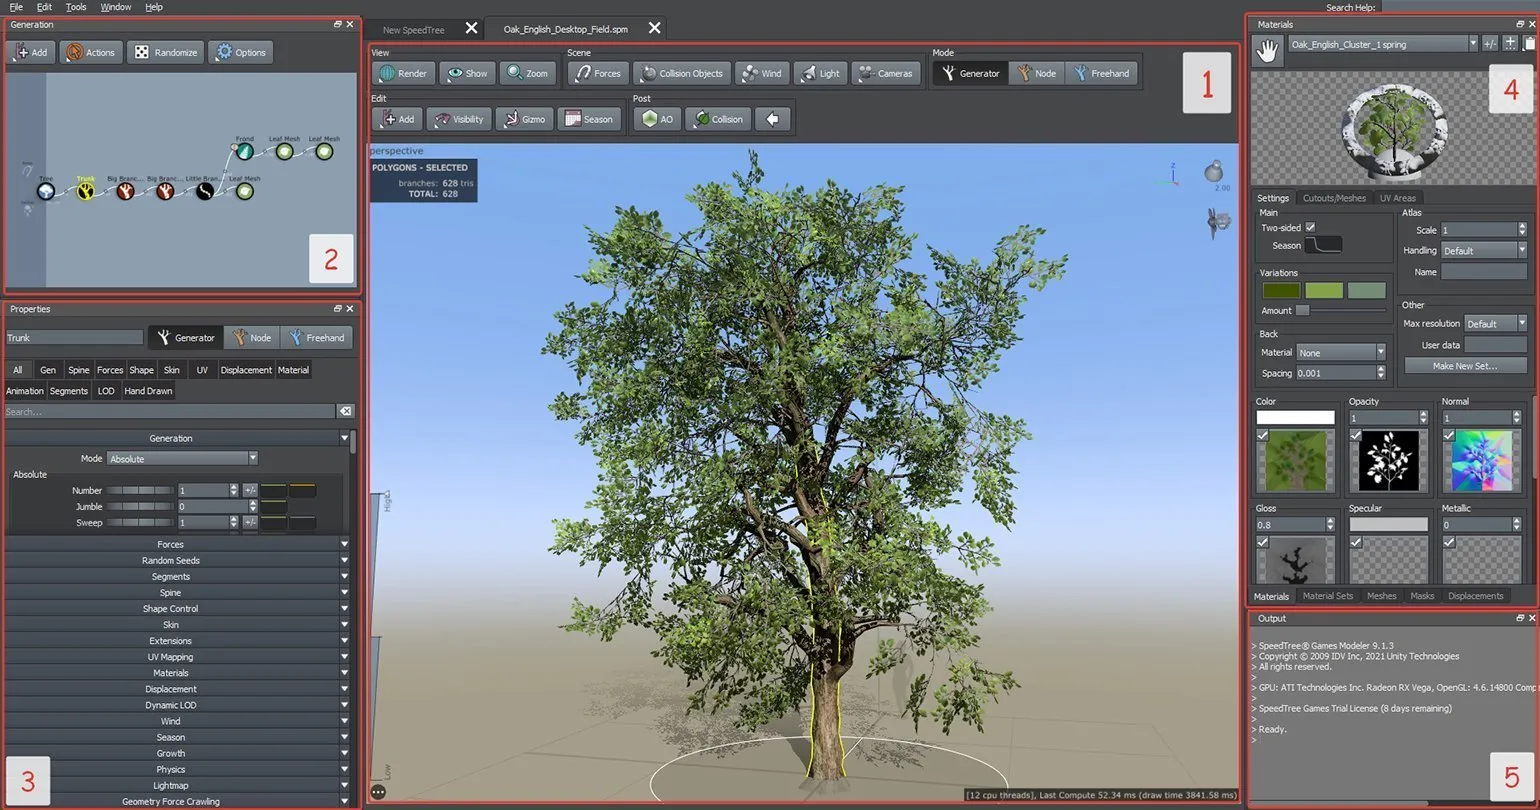Open the Tools menu
The height and width of the screenshot is (810, 1540).
[x=76, y=7]
